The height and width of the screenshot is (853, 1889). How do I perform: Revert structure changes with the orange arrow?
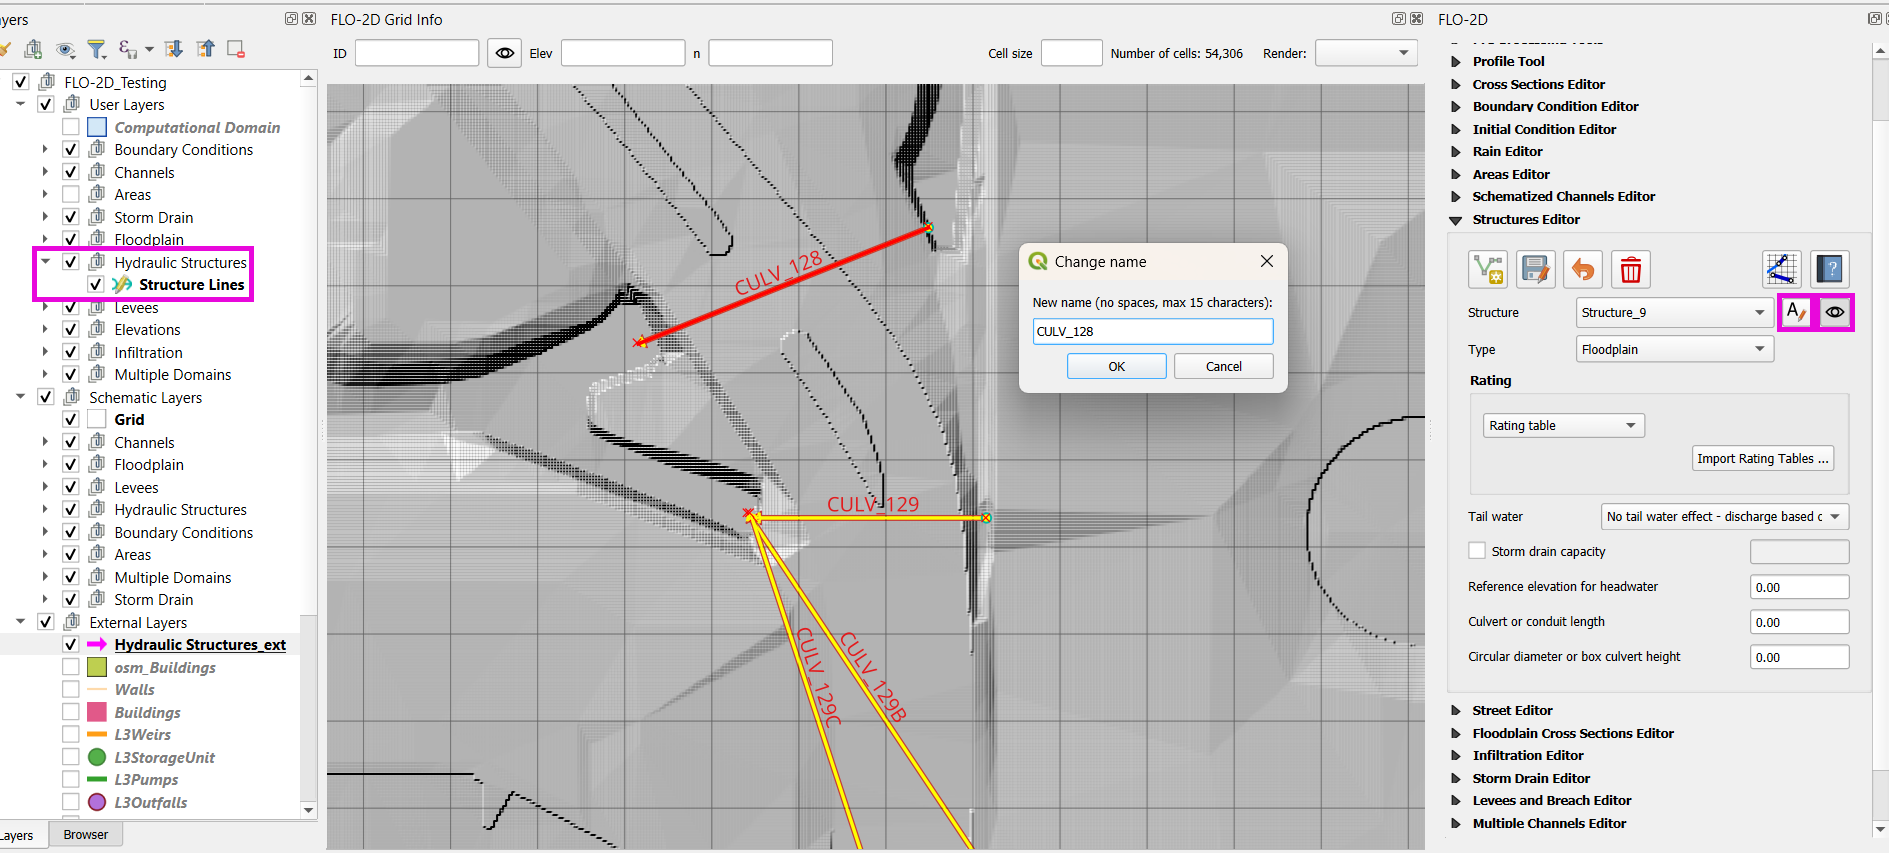point(1583,269)
